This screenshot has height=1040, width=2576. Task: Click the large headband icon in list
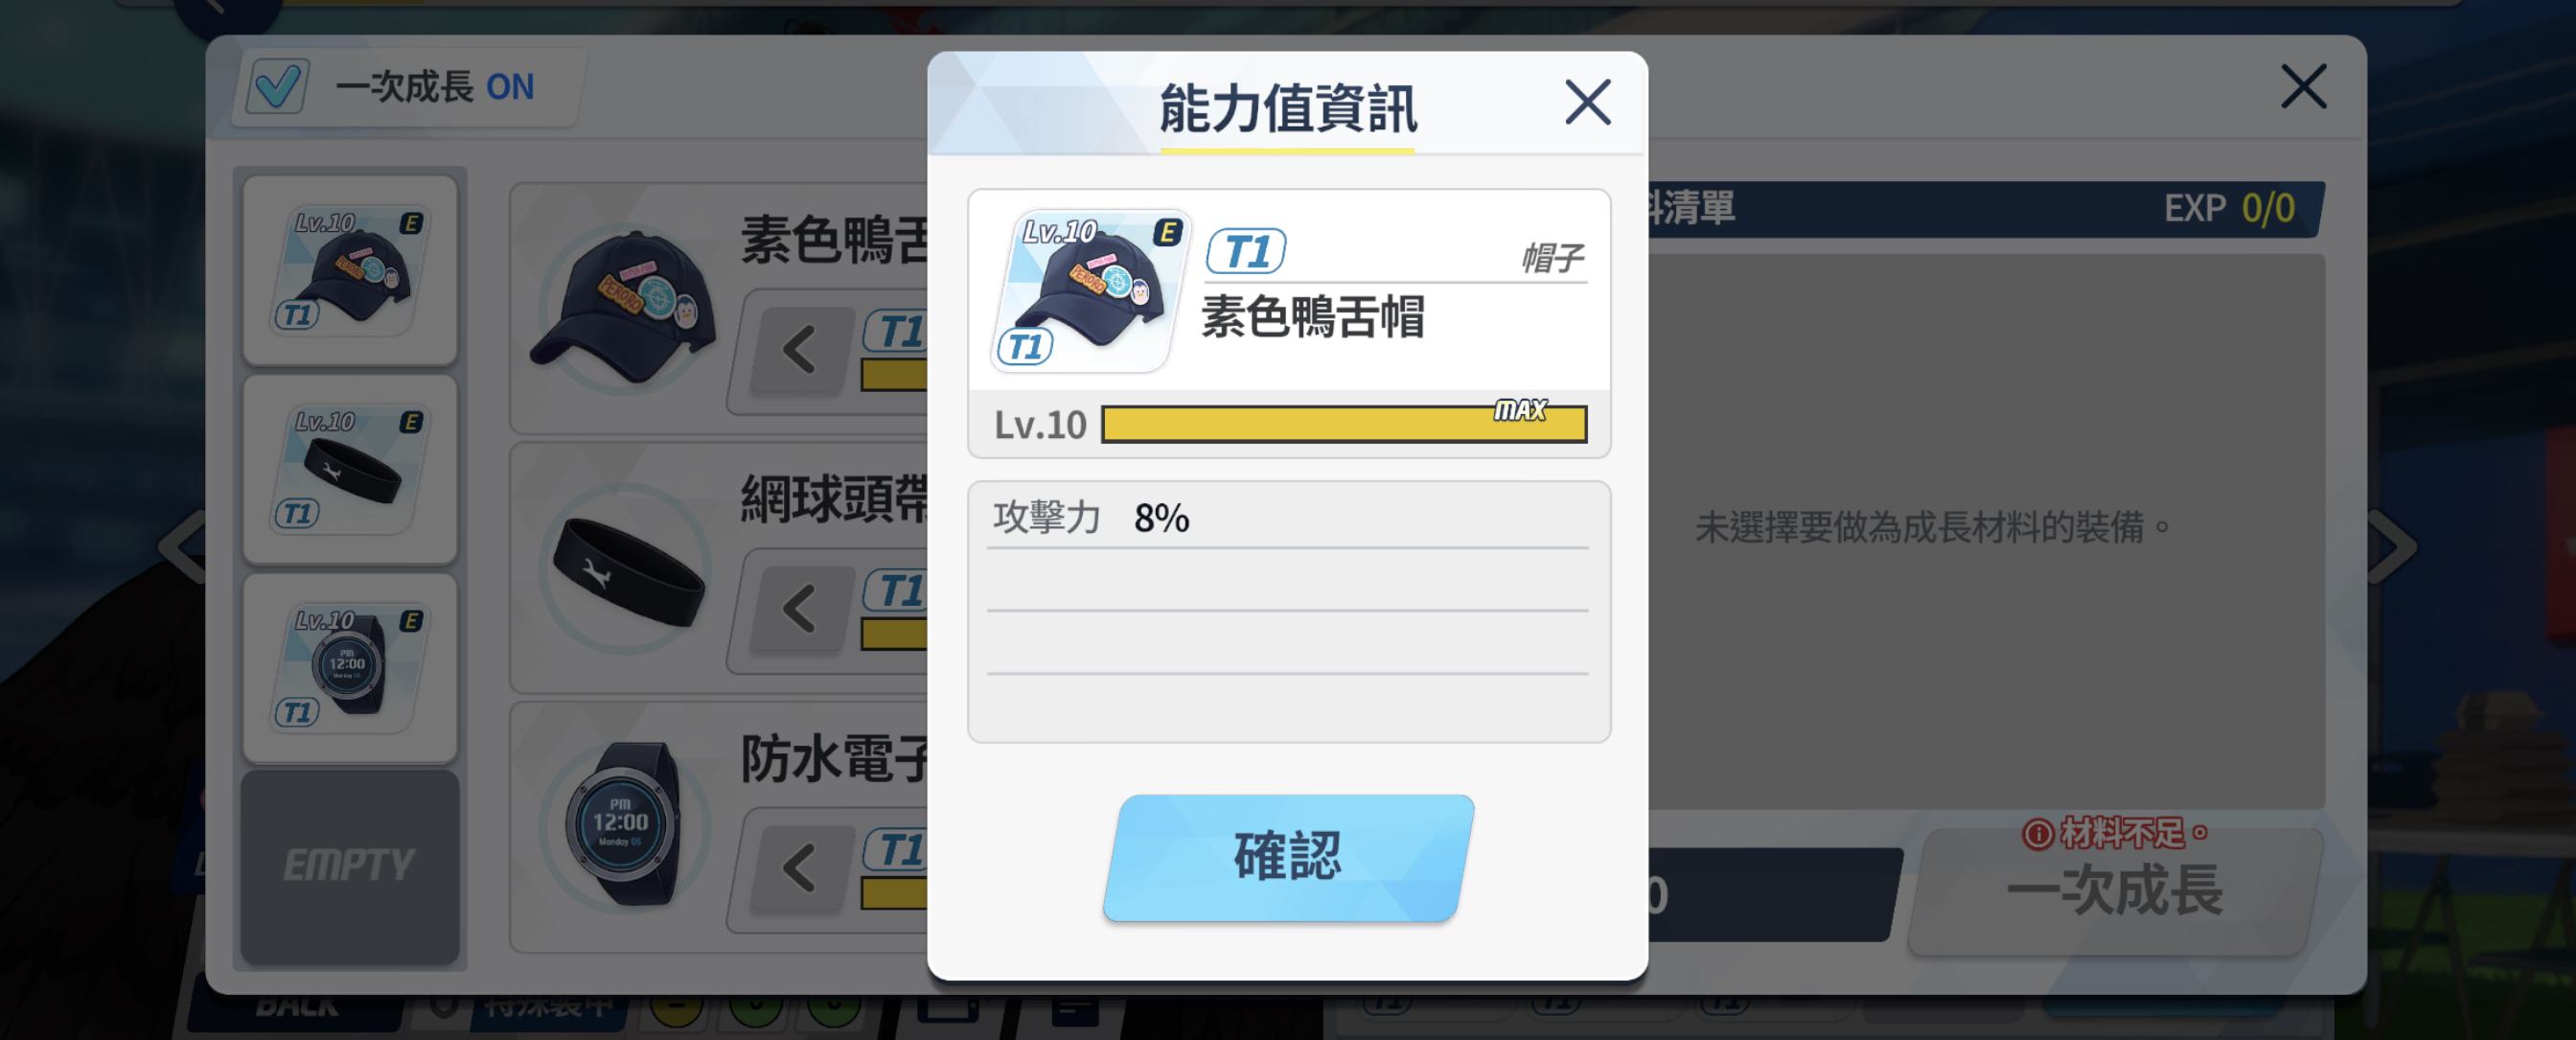pos(624,568)
